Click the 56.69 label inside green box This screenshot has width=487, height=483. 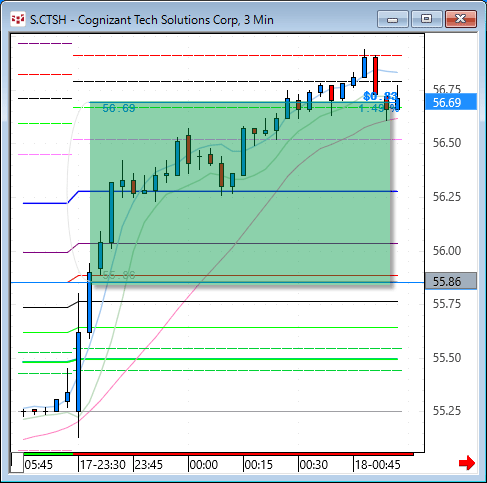119,108
